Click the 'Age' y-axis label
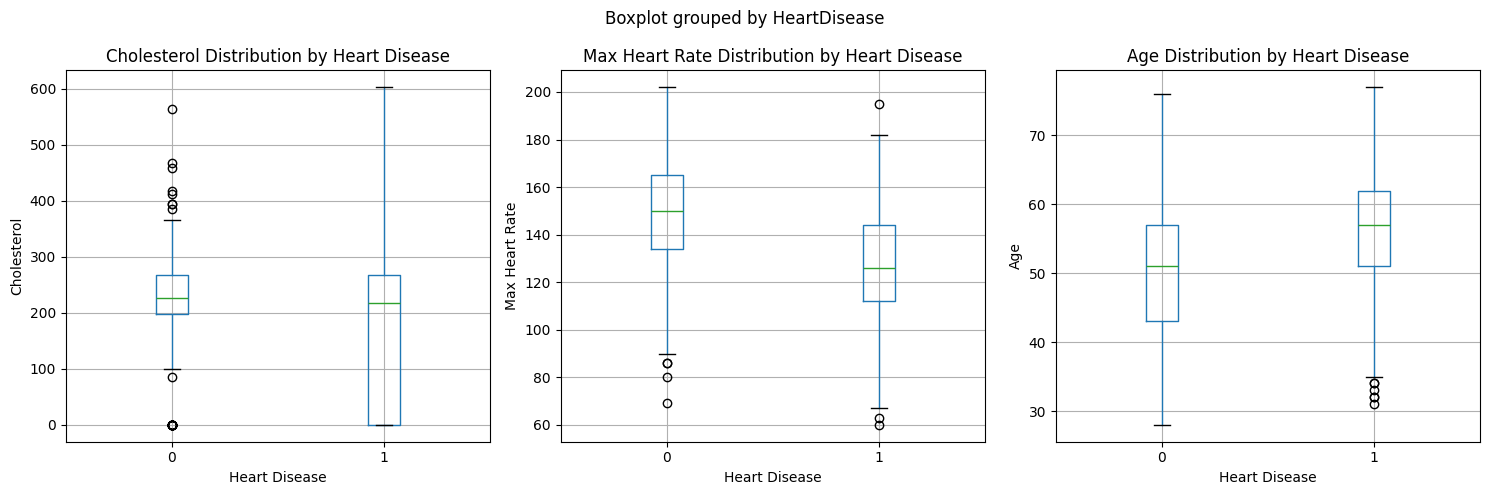Image resolution: width=1489 pixels, height=495 pixels. pos(1015,256)
